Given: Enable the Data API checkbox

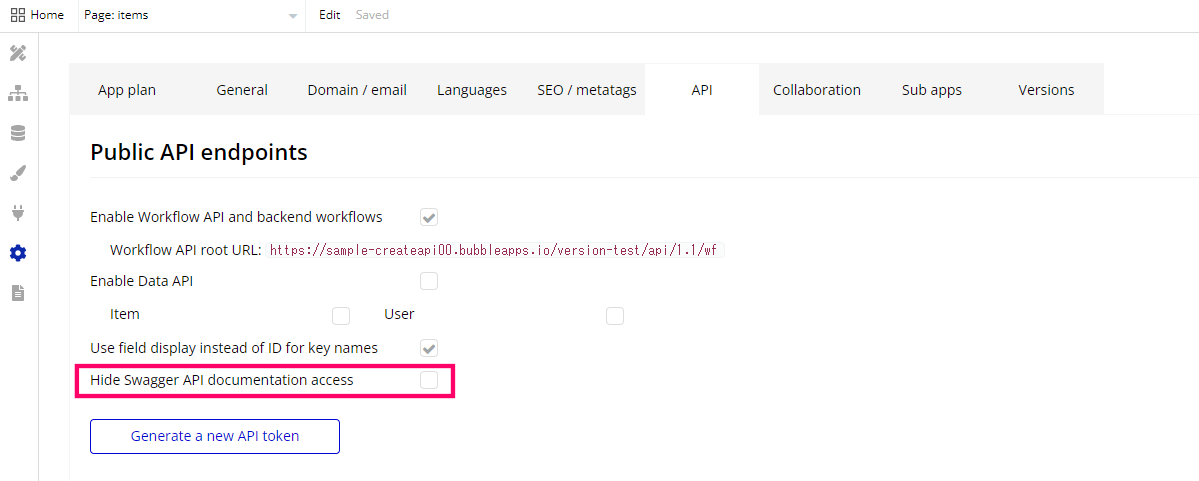Looking at the screenshot, I should [429, 281].
